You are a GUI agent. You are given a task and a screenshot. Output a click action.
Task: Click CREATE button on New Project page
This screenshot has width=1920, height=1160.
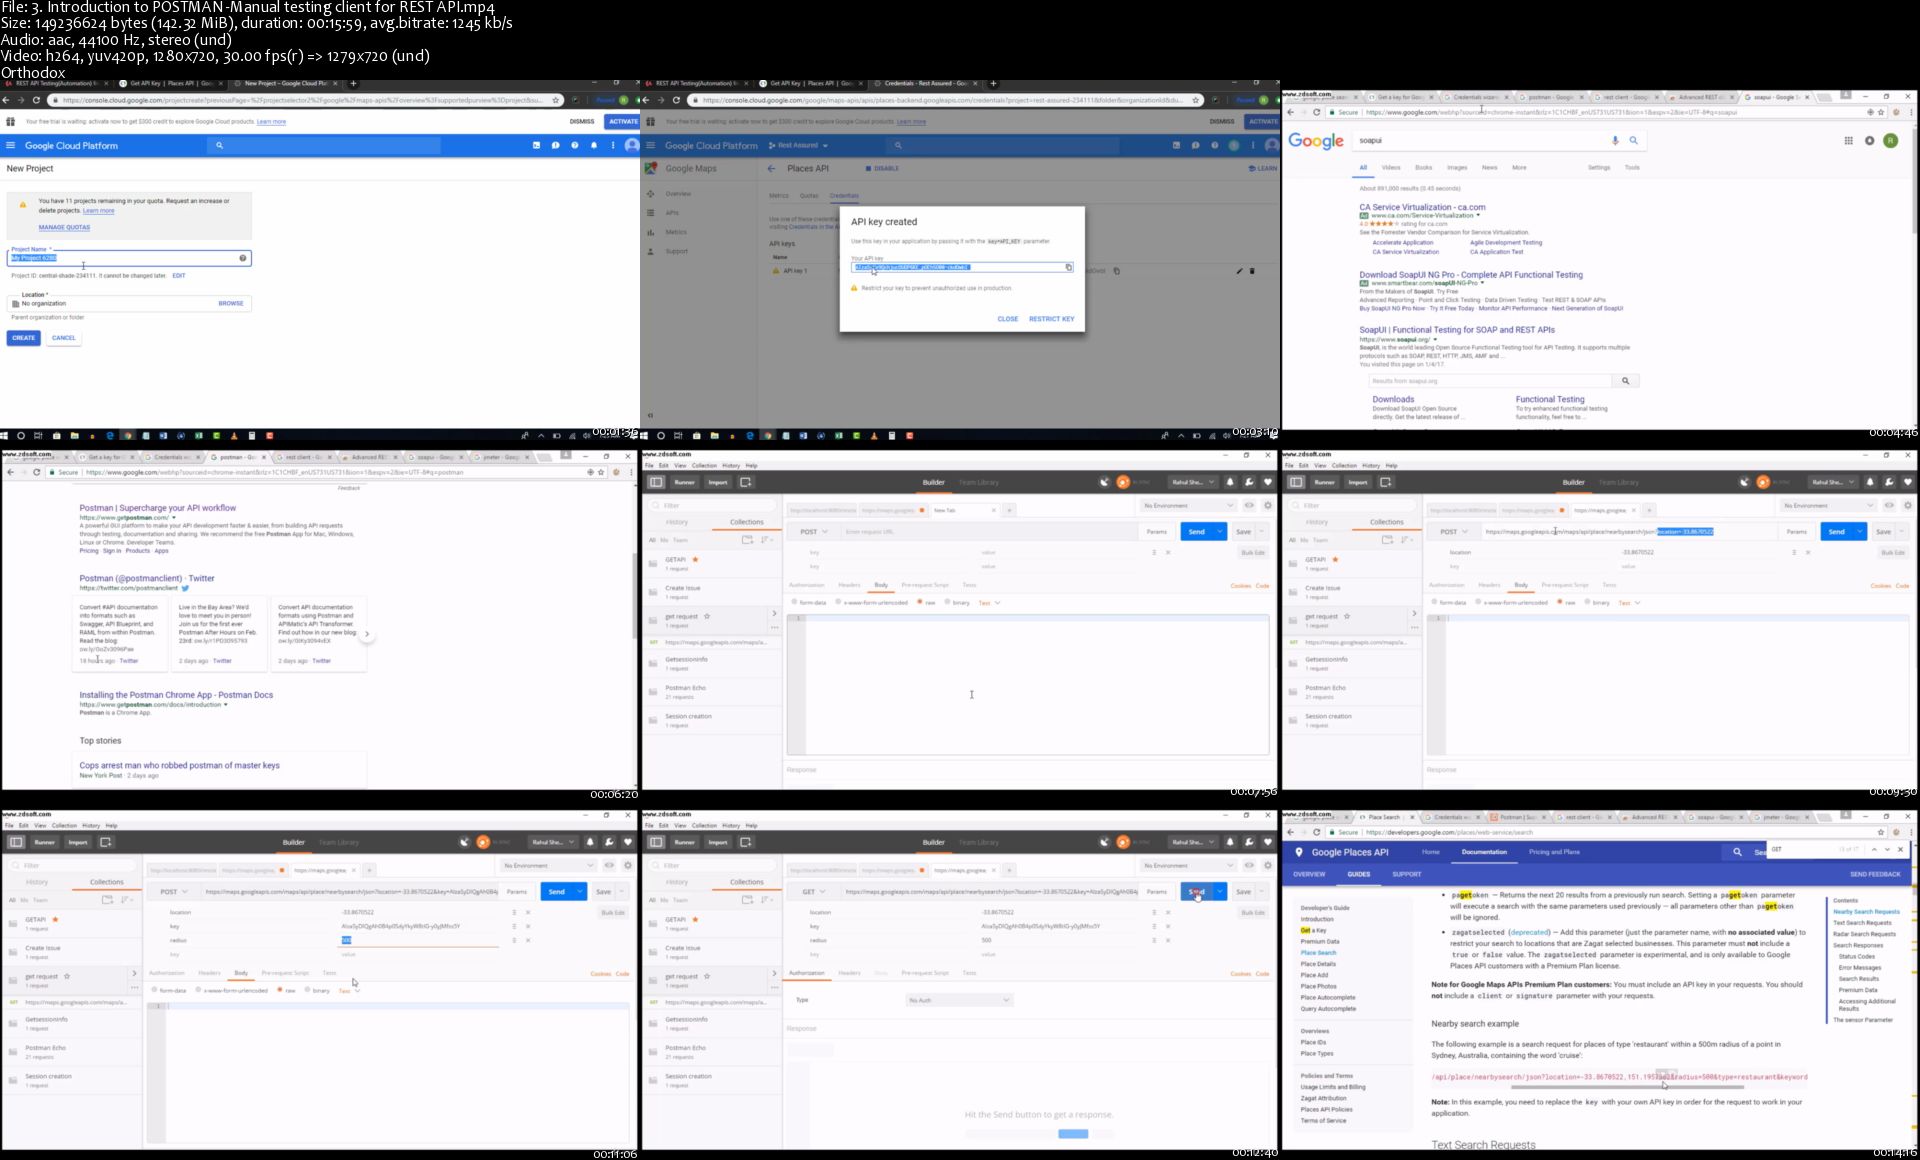pos(23,338)
